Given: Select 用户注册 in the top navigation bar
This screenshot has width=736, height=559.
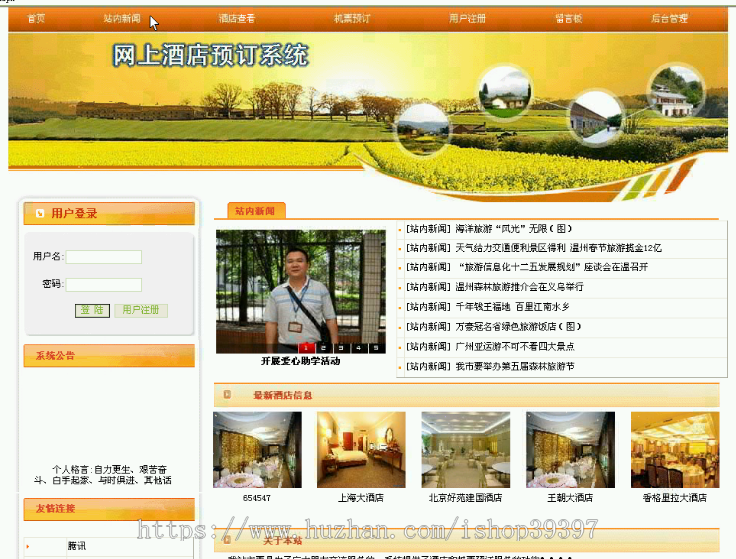Looking at the screenshot, I should pyautogui.click(x=467, y=19).
